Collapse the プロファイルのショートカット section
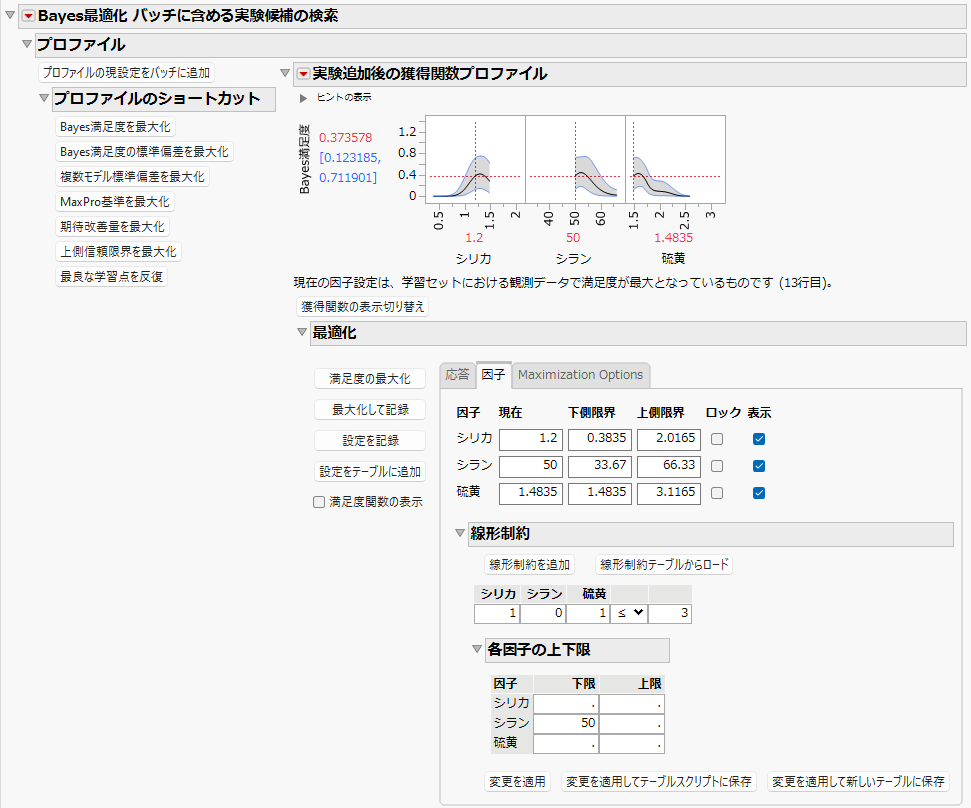Viewport: 971px width, 808px height. coord(44,98)
